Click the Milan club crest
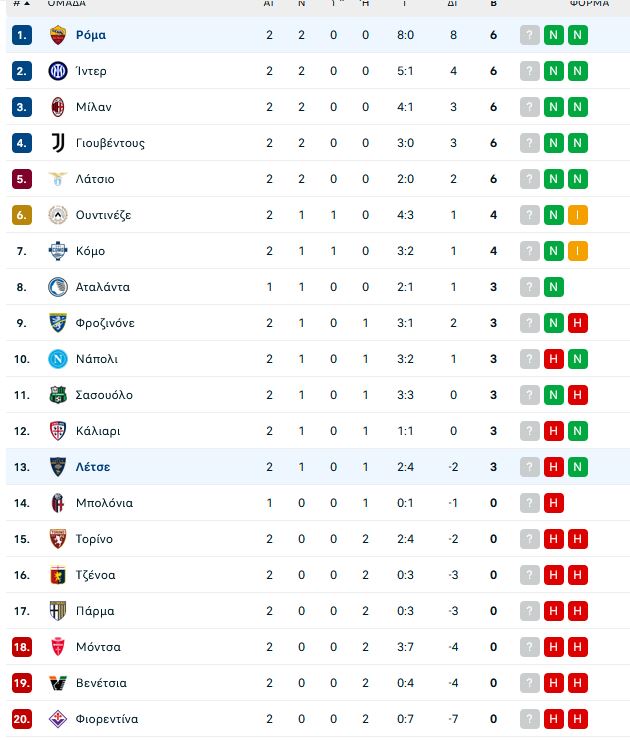Viewport: 630px width, 740px height. (x=58, y=107)
